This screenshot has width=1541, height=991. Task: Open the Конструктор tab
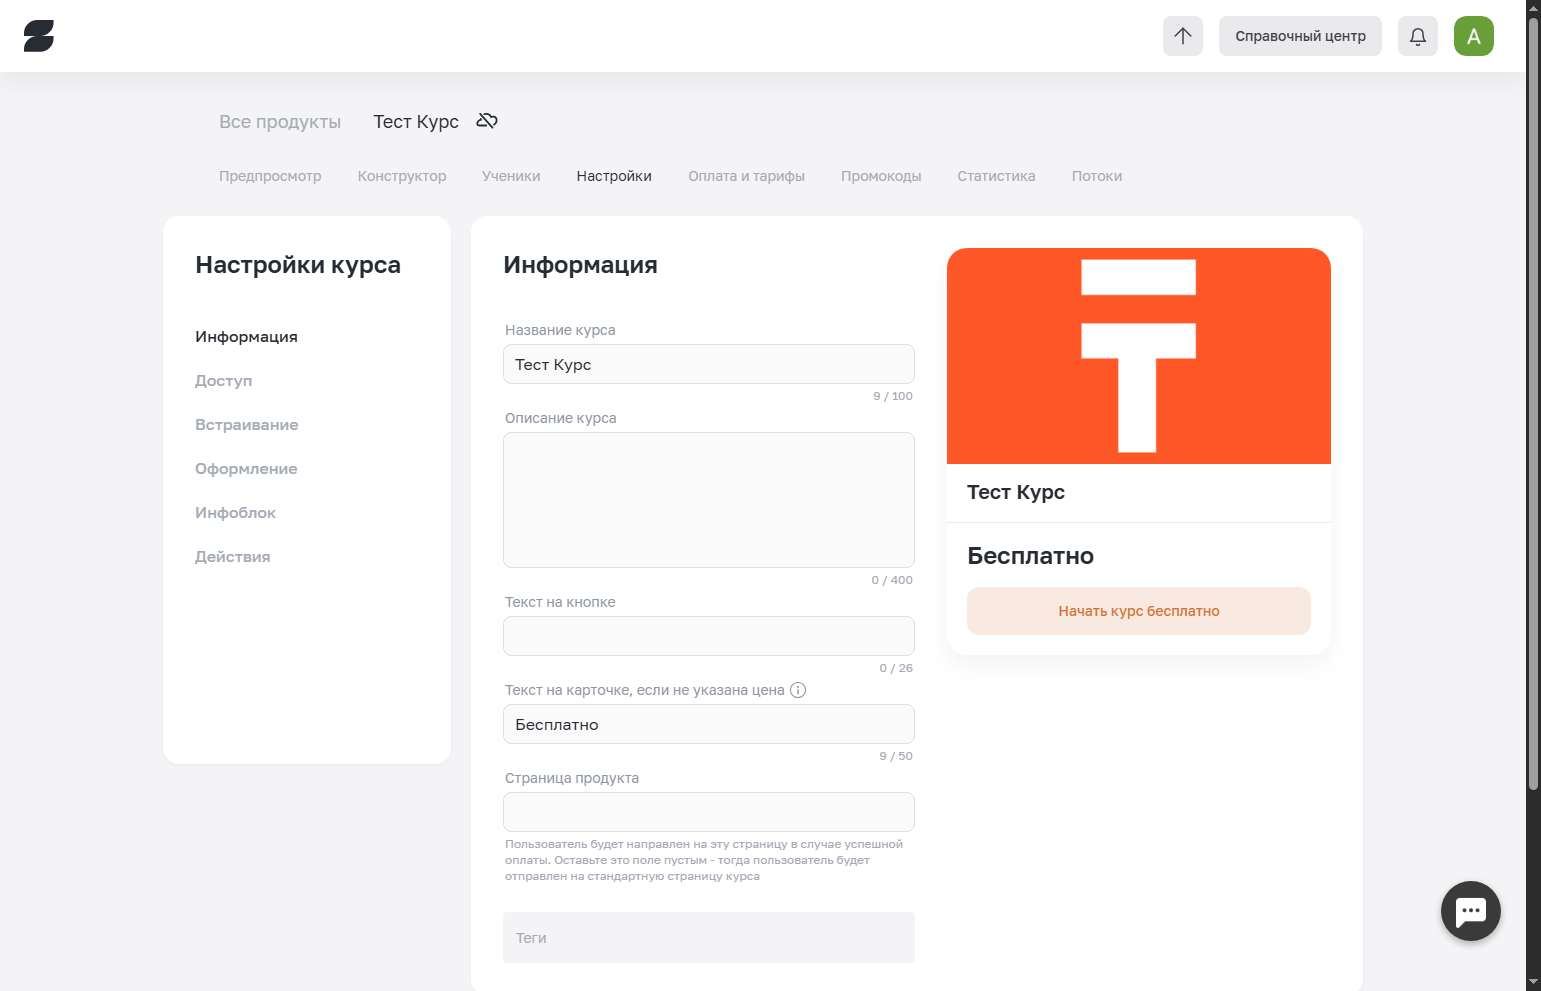(x=402, y=176)
